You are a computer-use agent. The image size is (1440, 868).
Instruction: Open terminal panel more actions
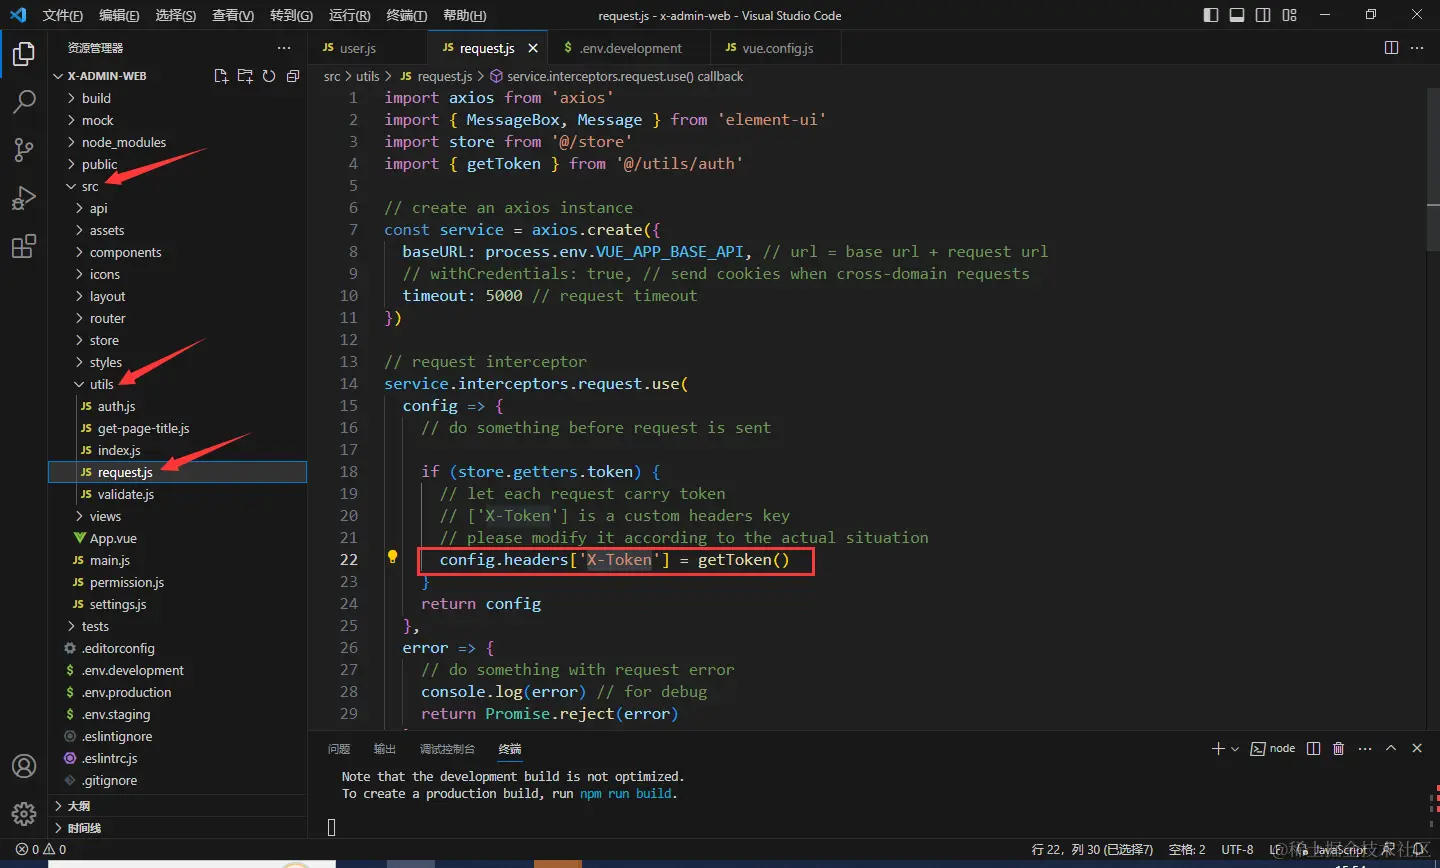tap(1365, 748)
